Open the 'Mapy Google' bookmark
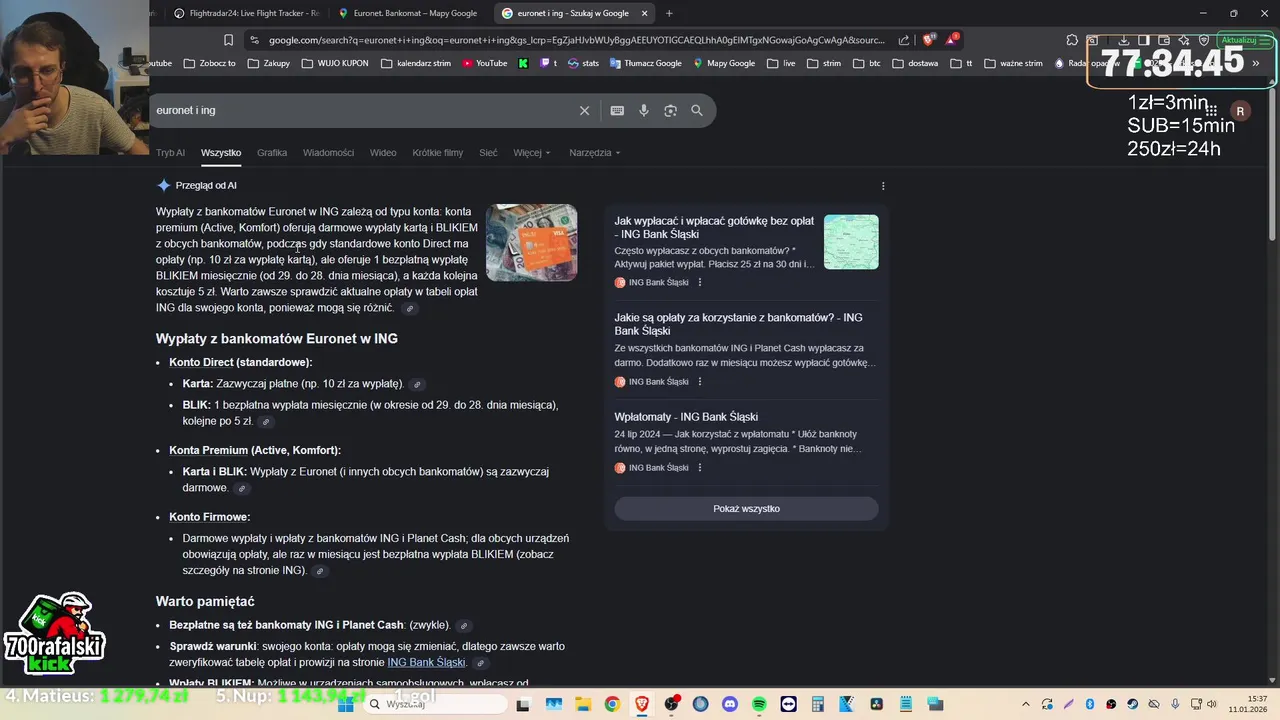The height and width of the screenshot is (720, 1280). pyautogui.click(x=723, y=63)
